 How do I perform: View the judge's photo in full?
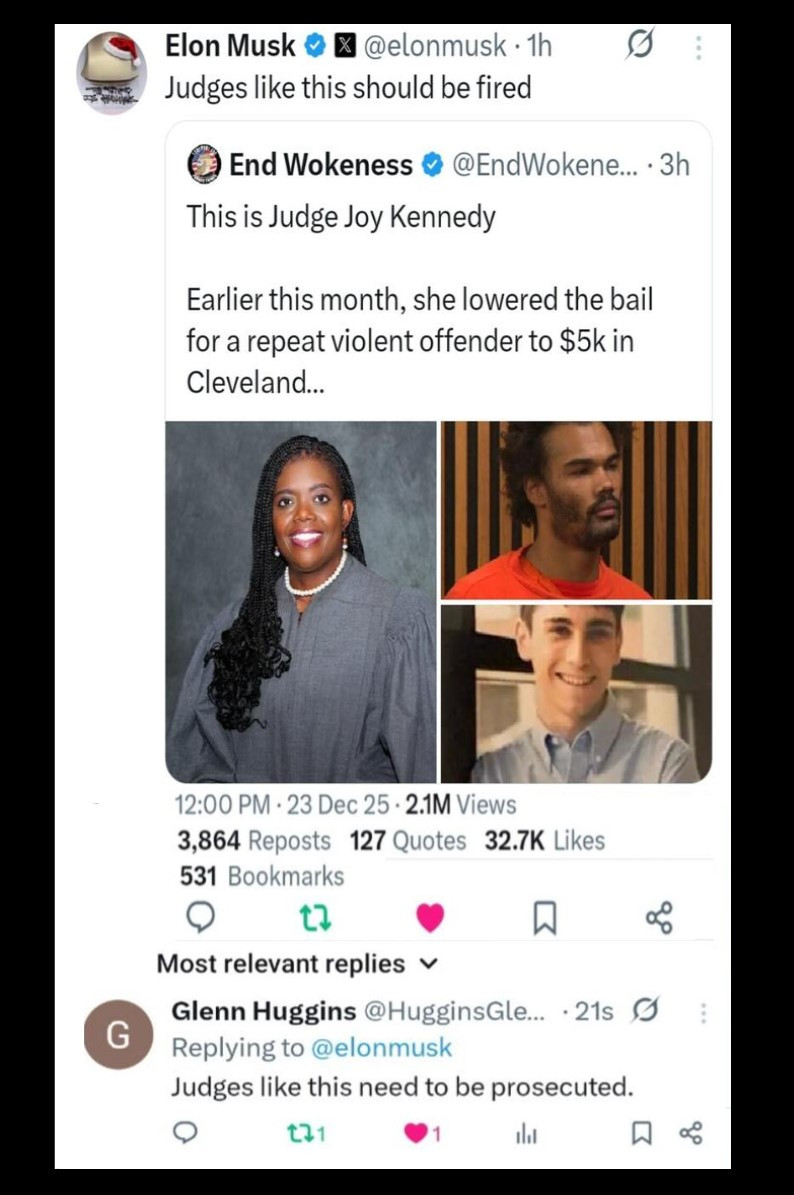click(301, 601)
